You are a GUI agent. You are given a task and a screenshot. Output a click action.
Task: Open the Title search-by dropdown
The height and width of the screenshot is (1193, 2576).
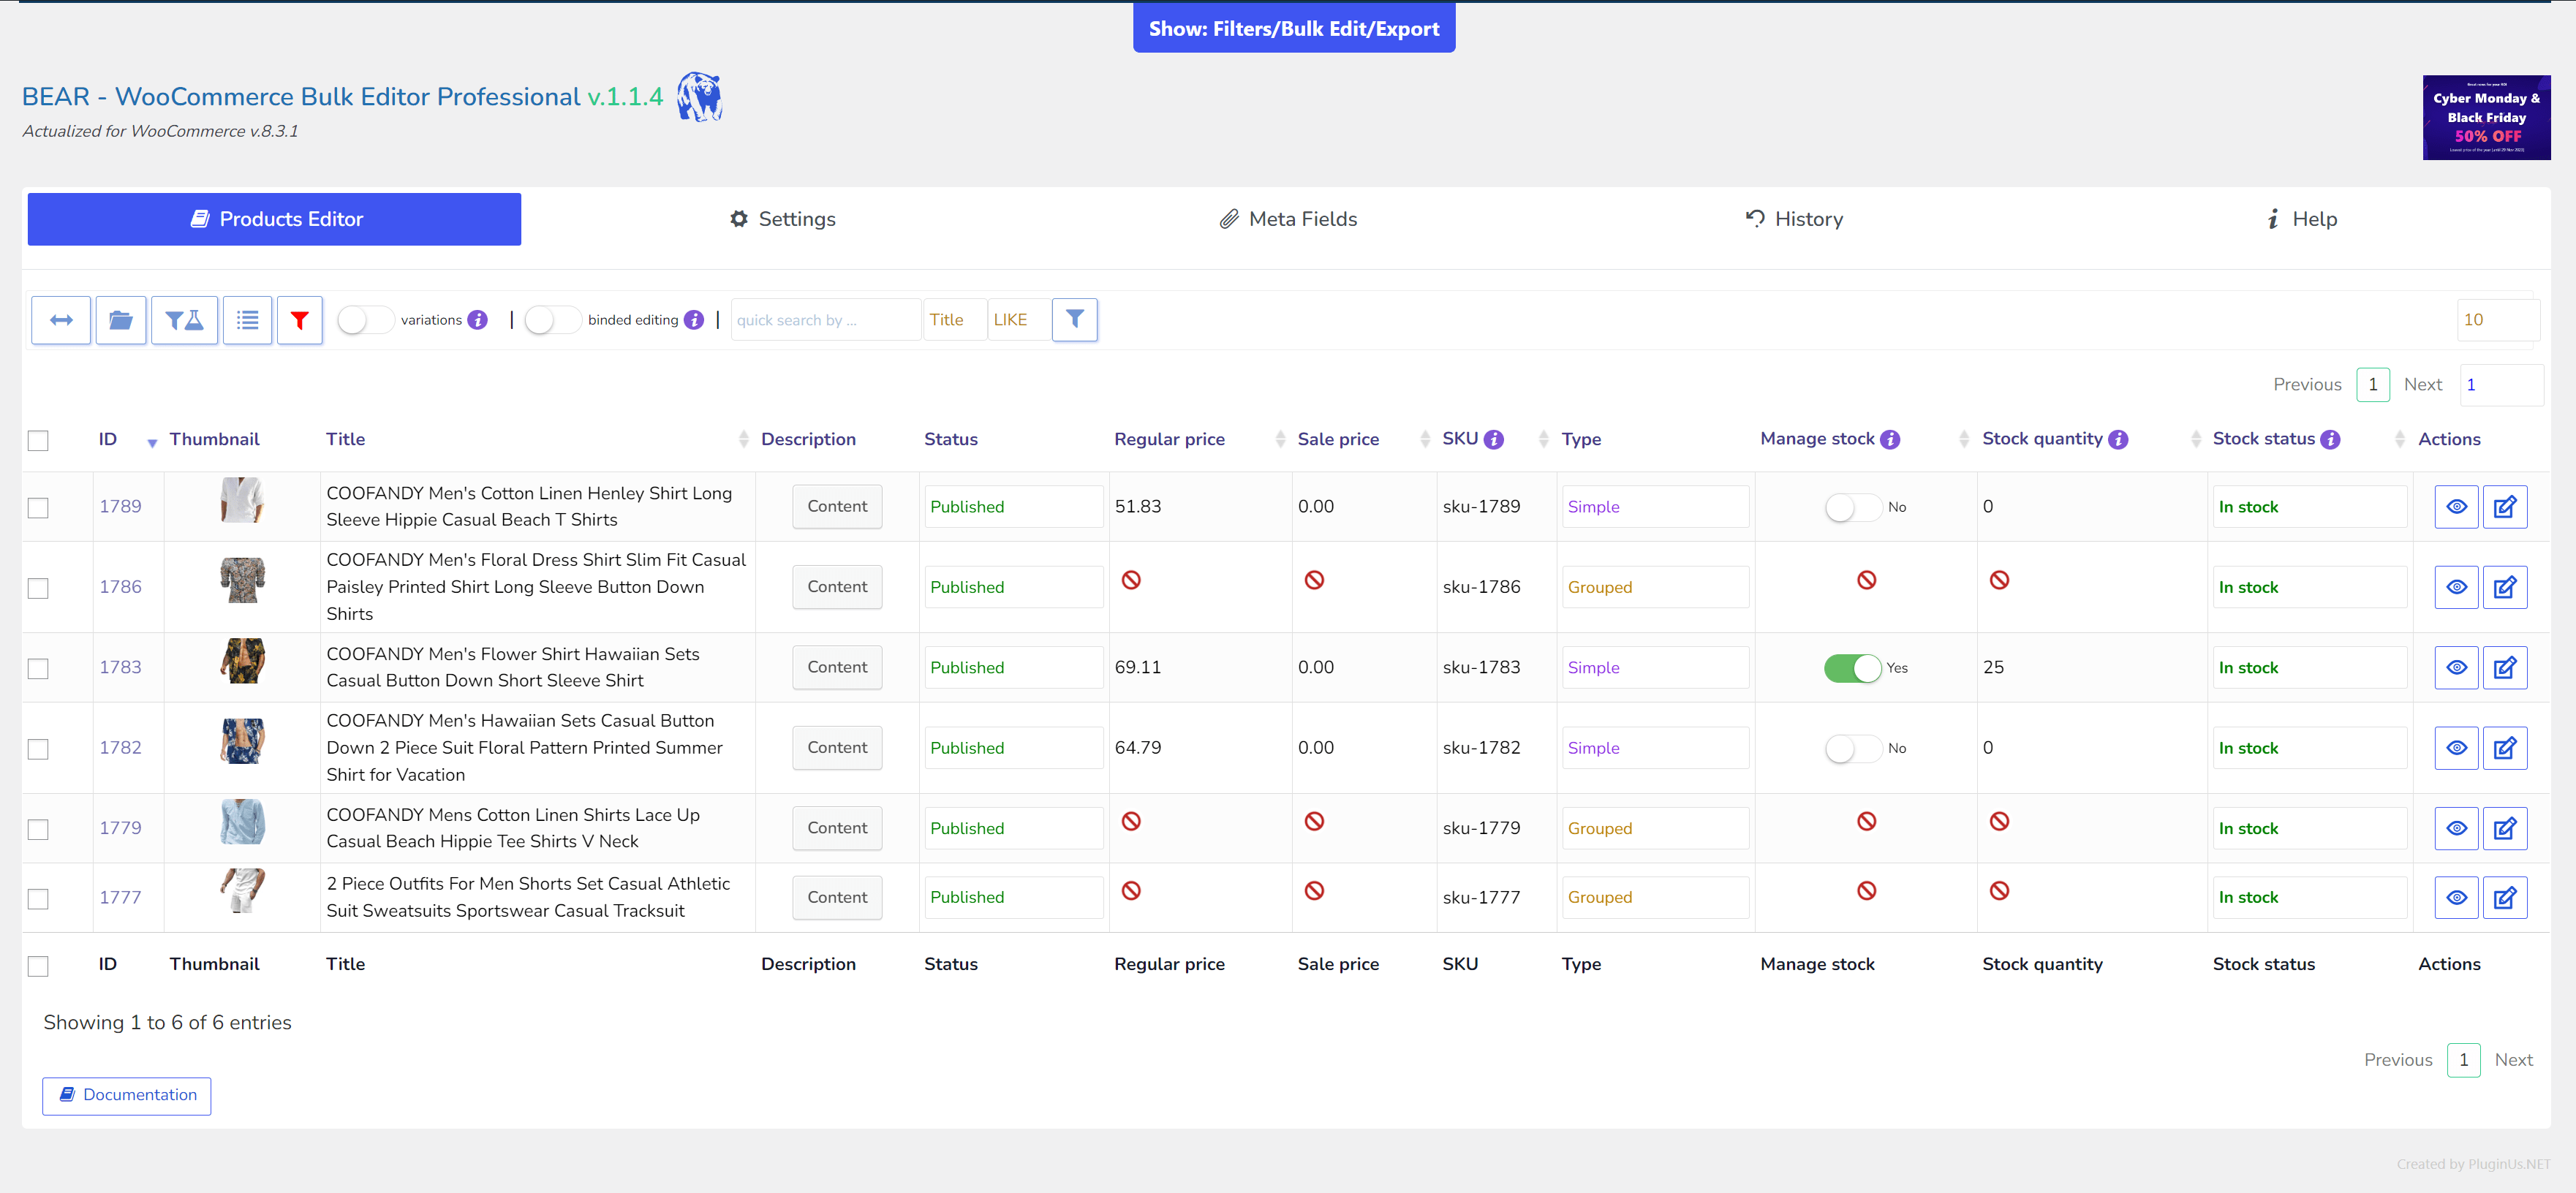tap(954, 320)
